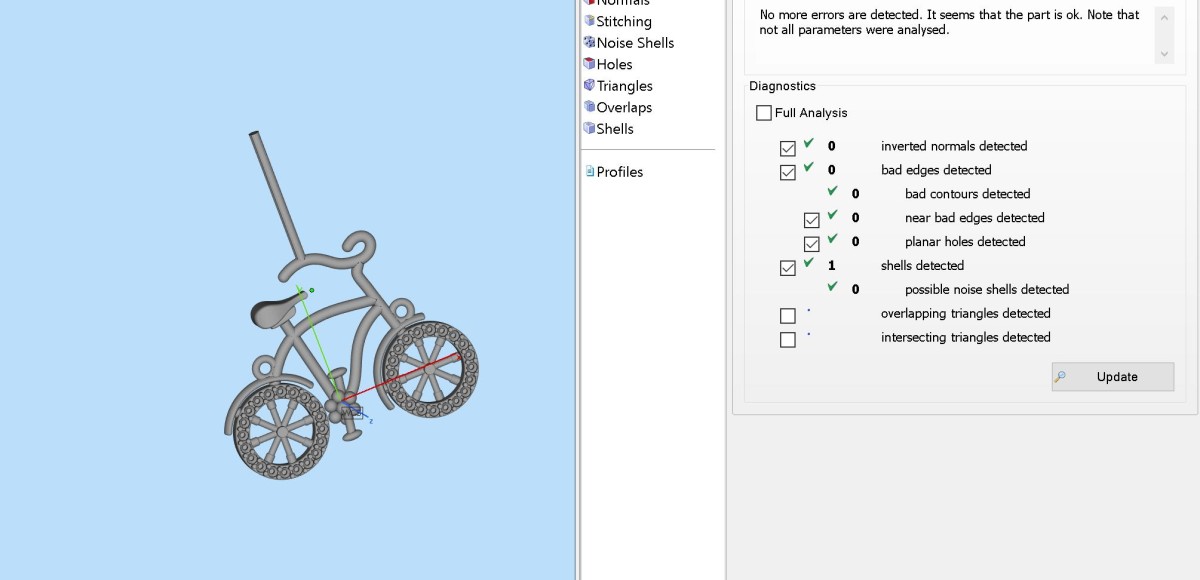The width and height of the screenshot is (1200, 580).
Task: Uncheck inverted normals detection
Action: point(788,148)
